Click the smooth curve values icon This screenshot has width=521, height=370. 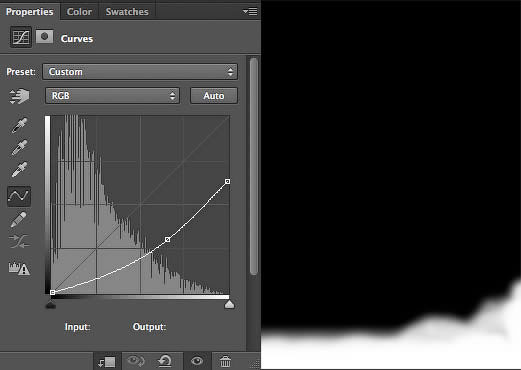[19, 241]
